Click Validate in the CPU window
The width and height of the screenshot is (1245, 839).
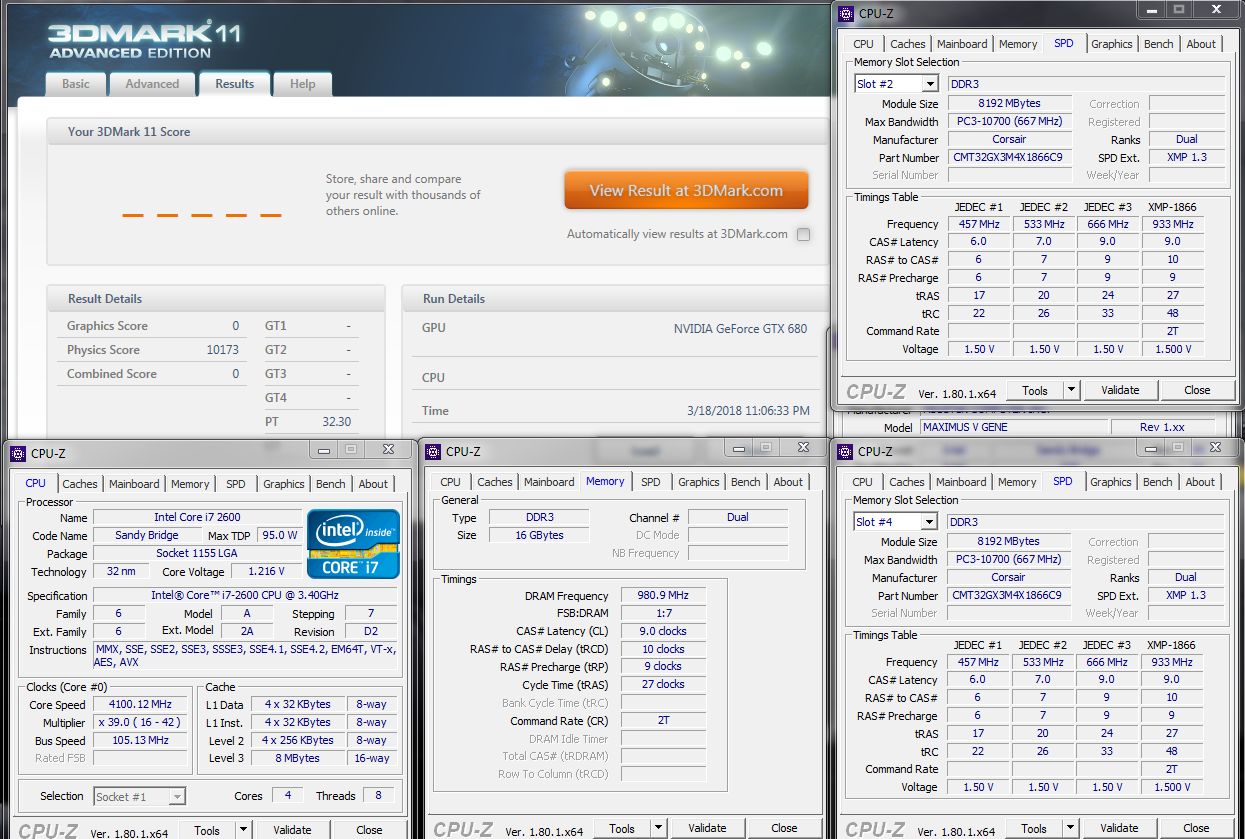pyautogui.click(x=292, y=830)
